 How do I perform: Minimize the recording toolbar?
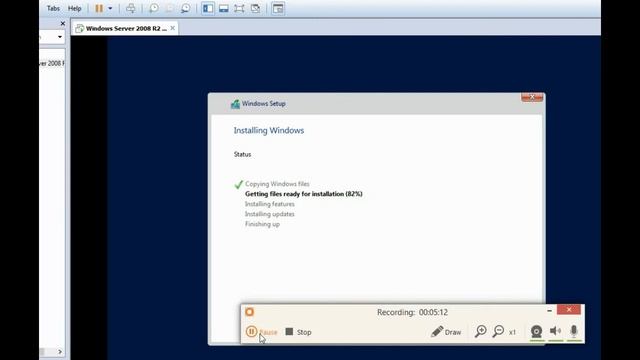pos(549,311)
